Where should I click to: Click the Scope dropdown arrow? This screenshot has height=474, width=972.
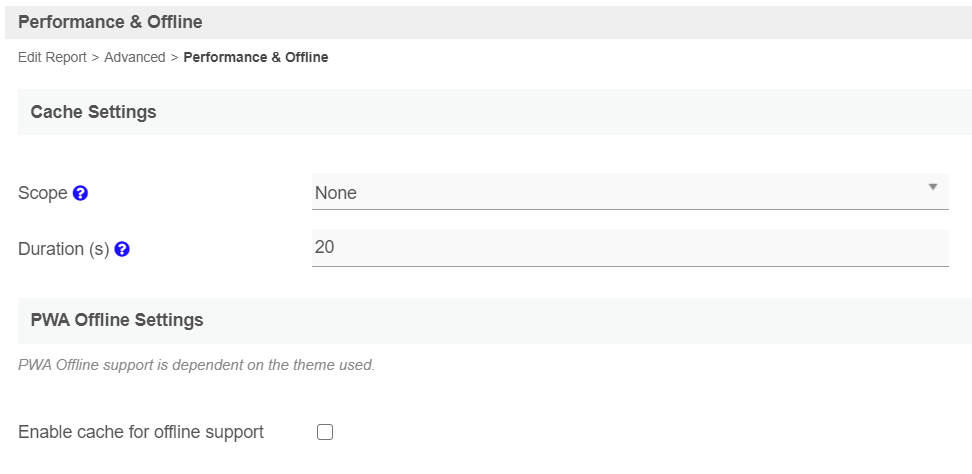click(932, 187)
